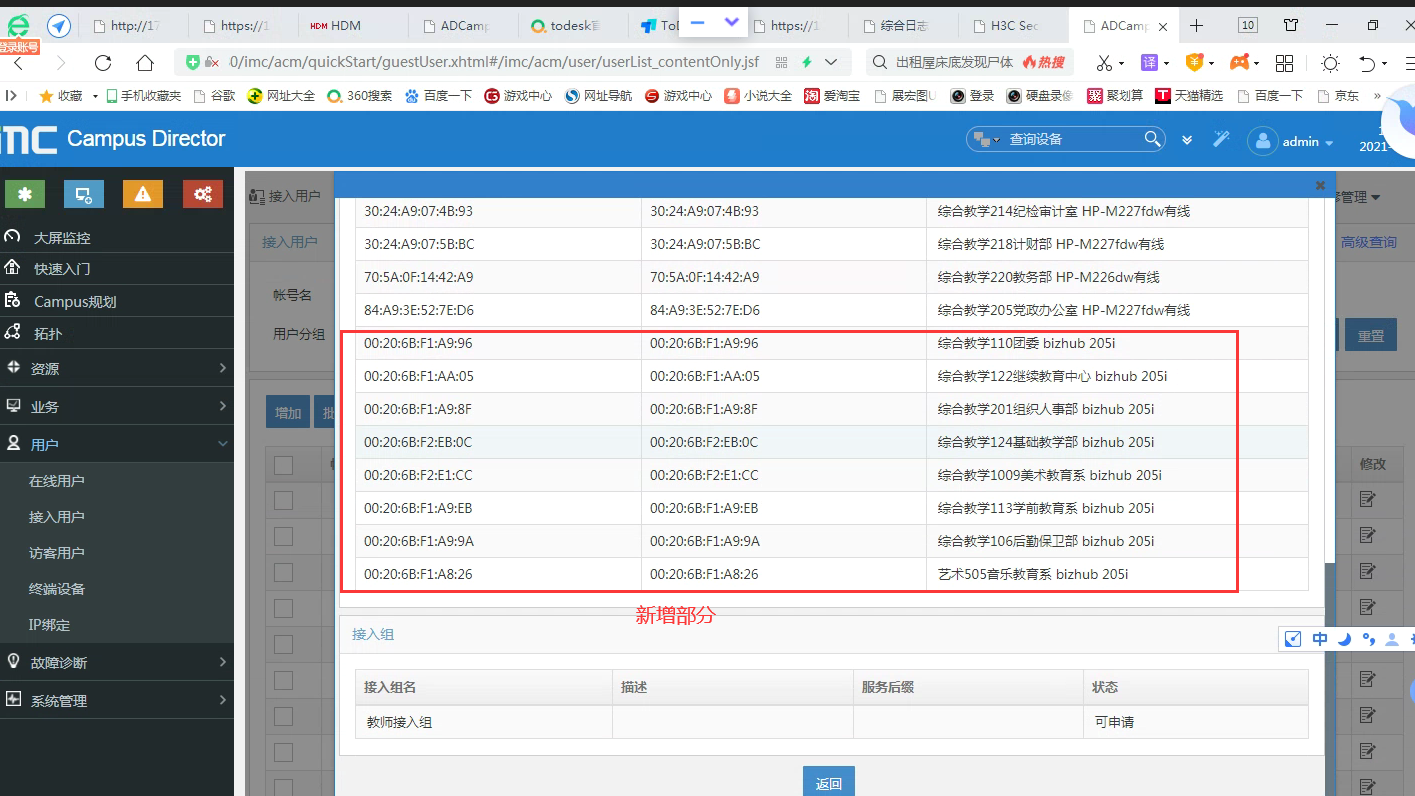This screenshot has width=1415, height=796.
Task: Open Campus规划 in the sidebar
Action: (75, 301)
